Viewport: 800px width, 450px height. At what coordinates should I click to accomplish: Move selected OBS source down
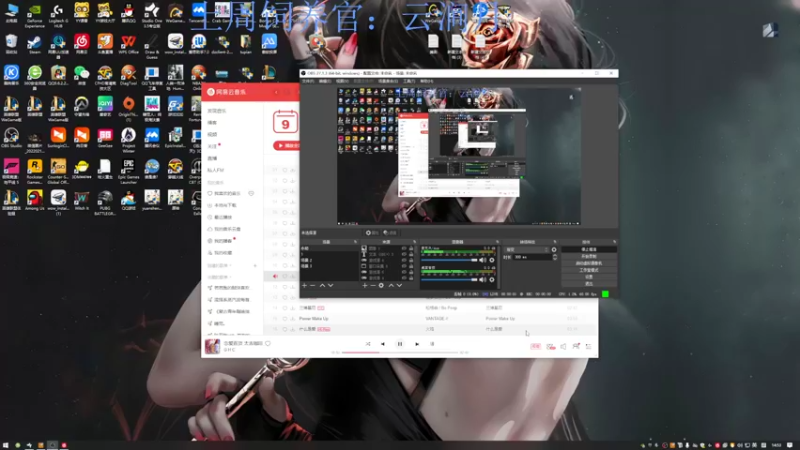399,286
